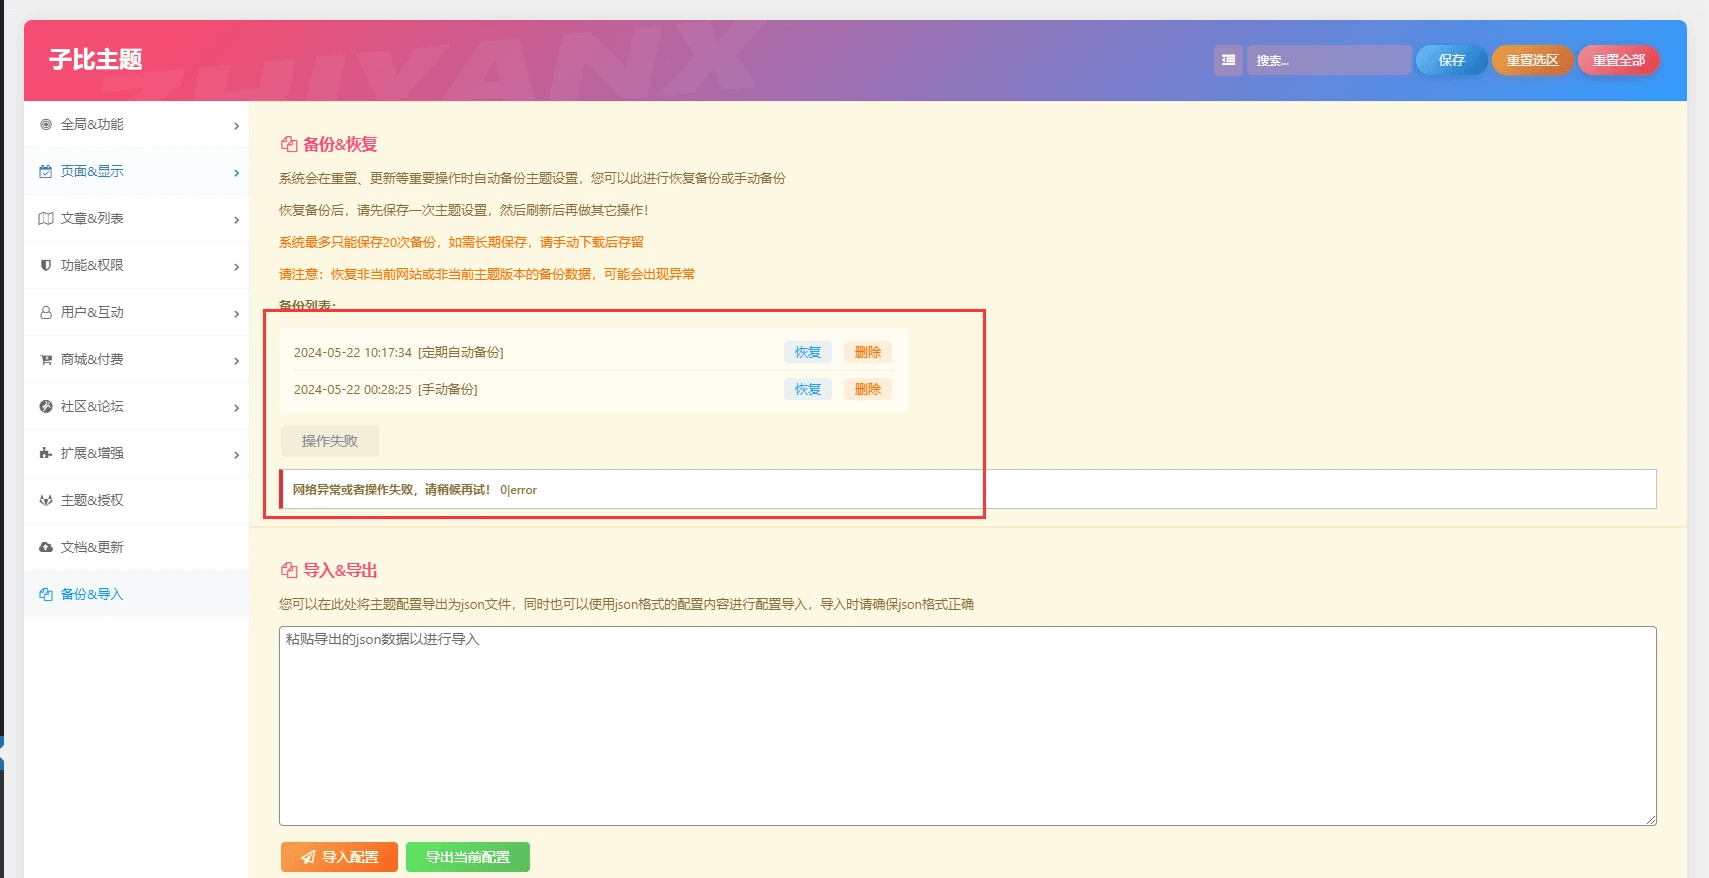Click the 页面&显示 calendar icon

click(x=45, y=172)
